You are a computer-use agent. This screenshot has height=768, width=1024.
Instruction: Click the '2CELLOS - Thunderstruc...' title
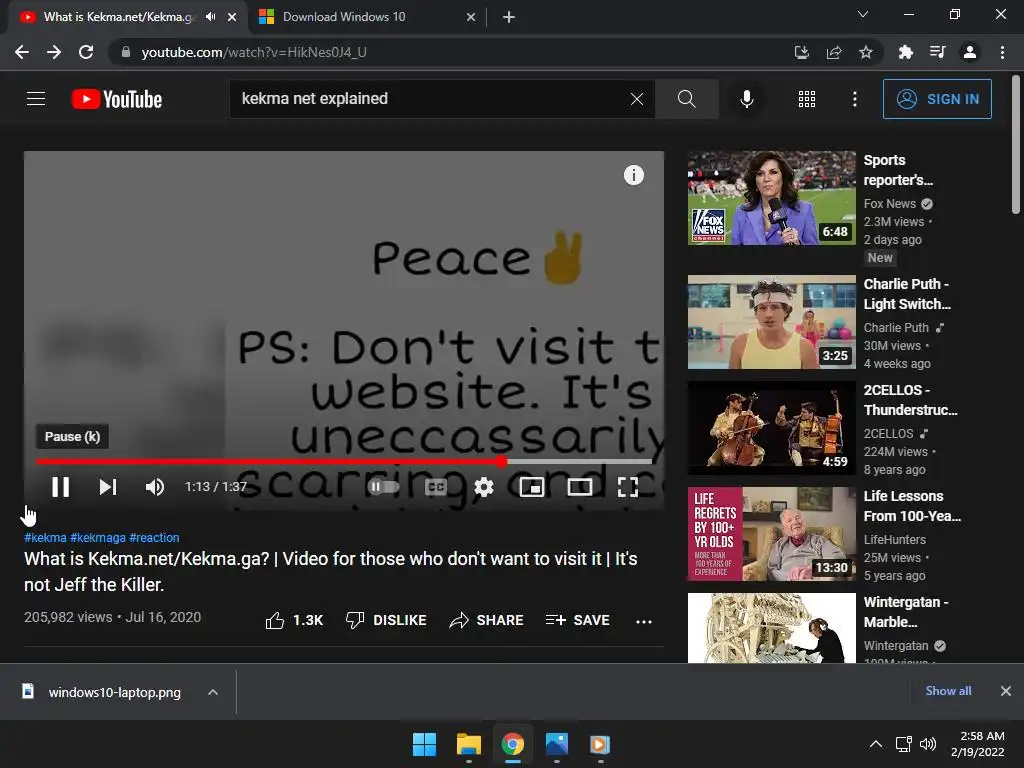point(910,400)
